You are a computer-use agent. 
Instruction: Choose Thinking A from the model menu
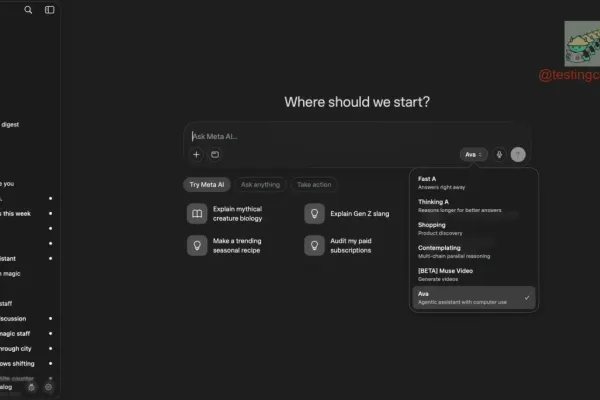tap(474, 206)
